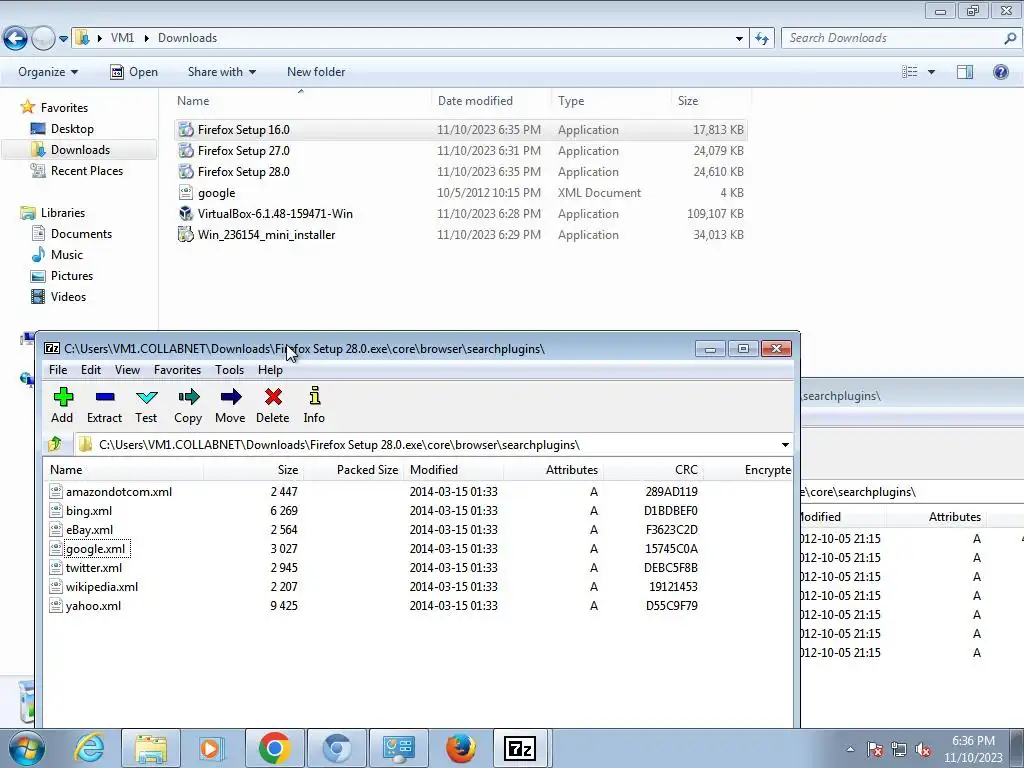1024x768 pixels.
Task: Open the View menu in 7-Zip
Action: [x=127, y=370]
